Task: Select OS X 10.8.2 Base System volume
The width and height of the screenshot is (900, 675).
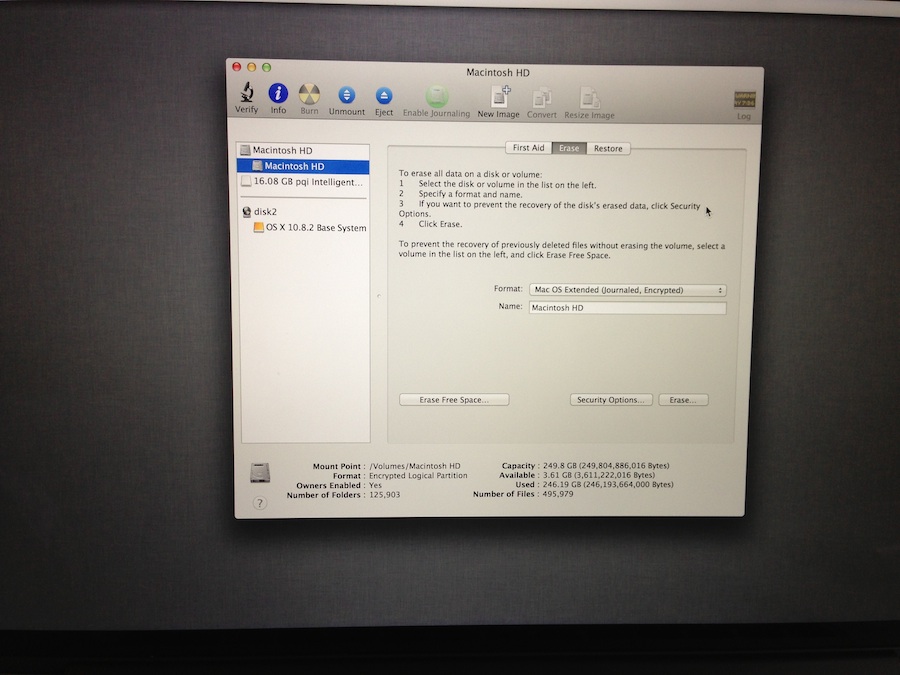Action: tap(309, 227)
